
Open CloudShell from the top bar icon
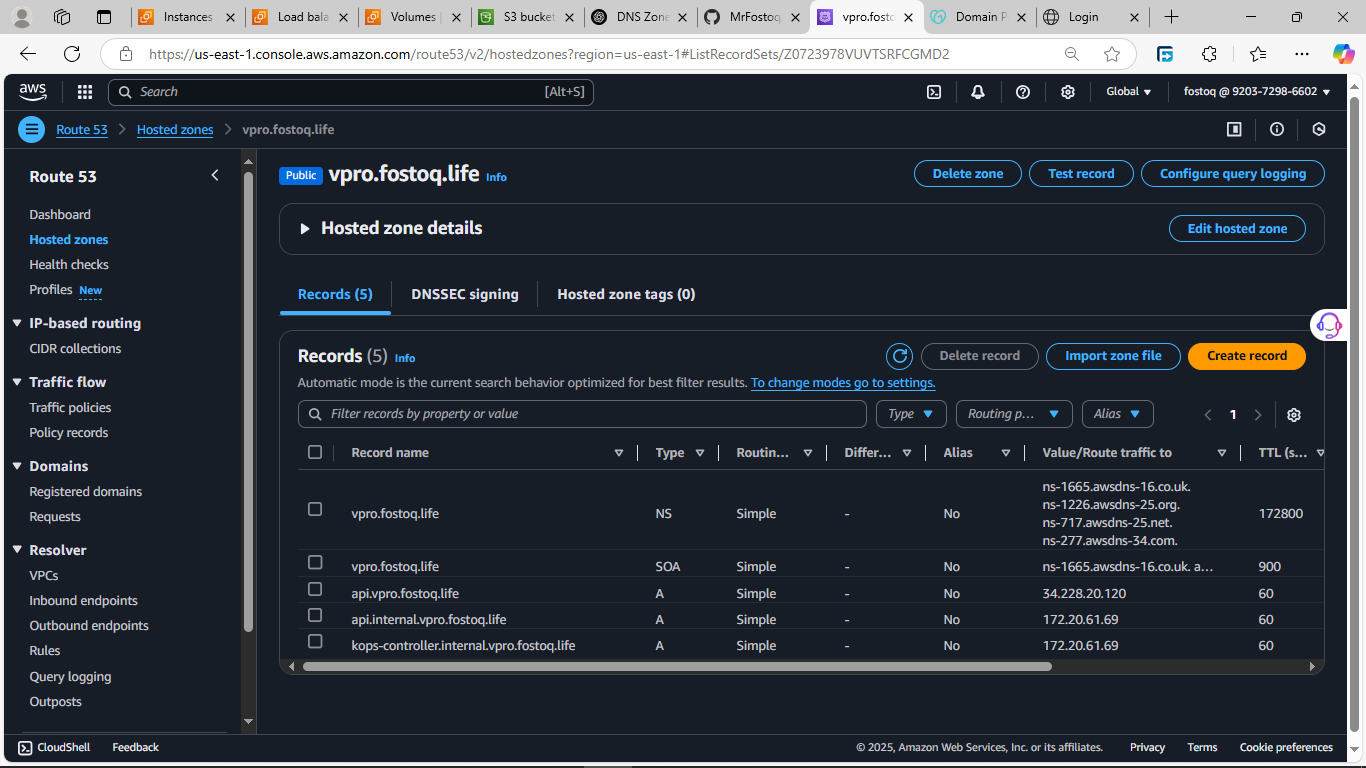(x=933, y=92)
